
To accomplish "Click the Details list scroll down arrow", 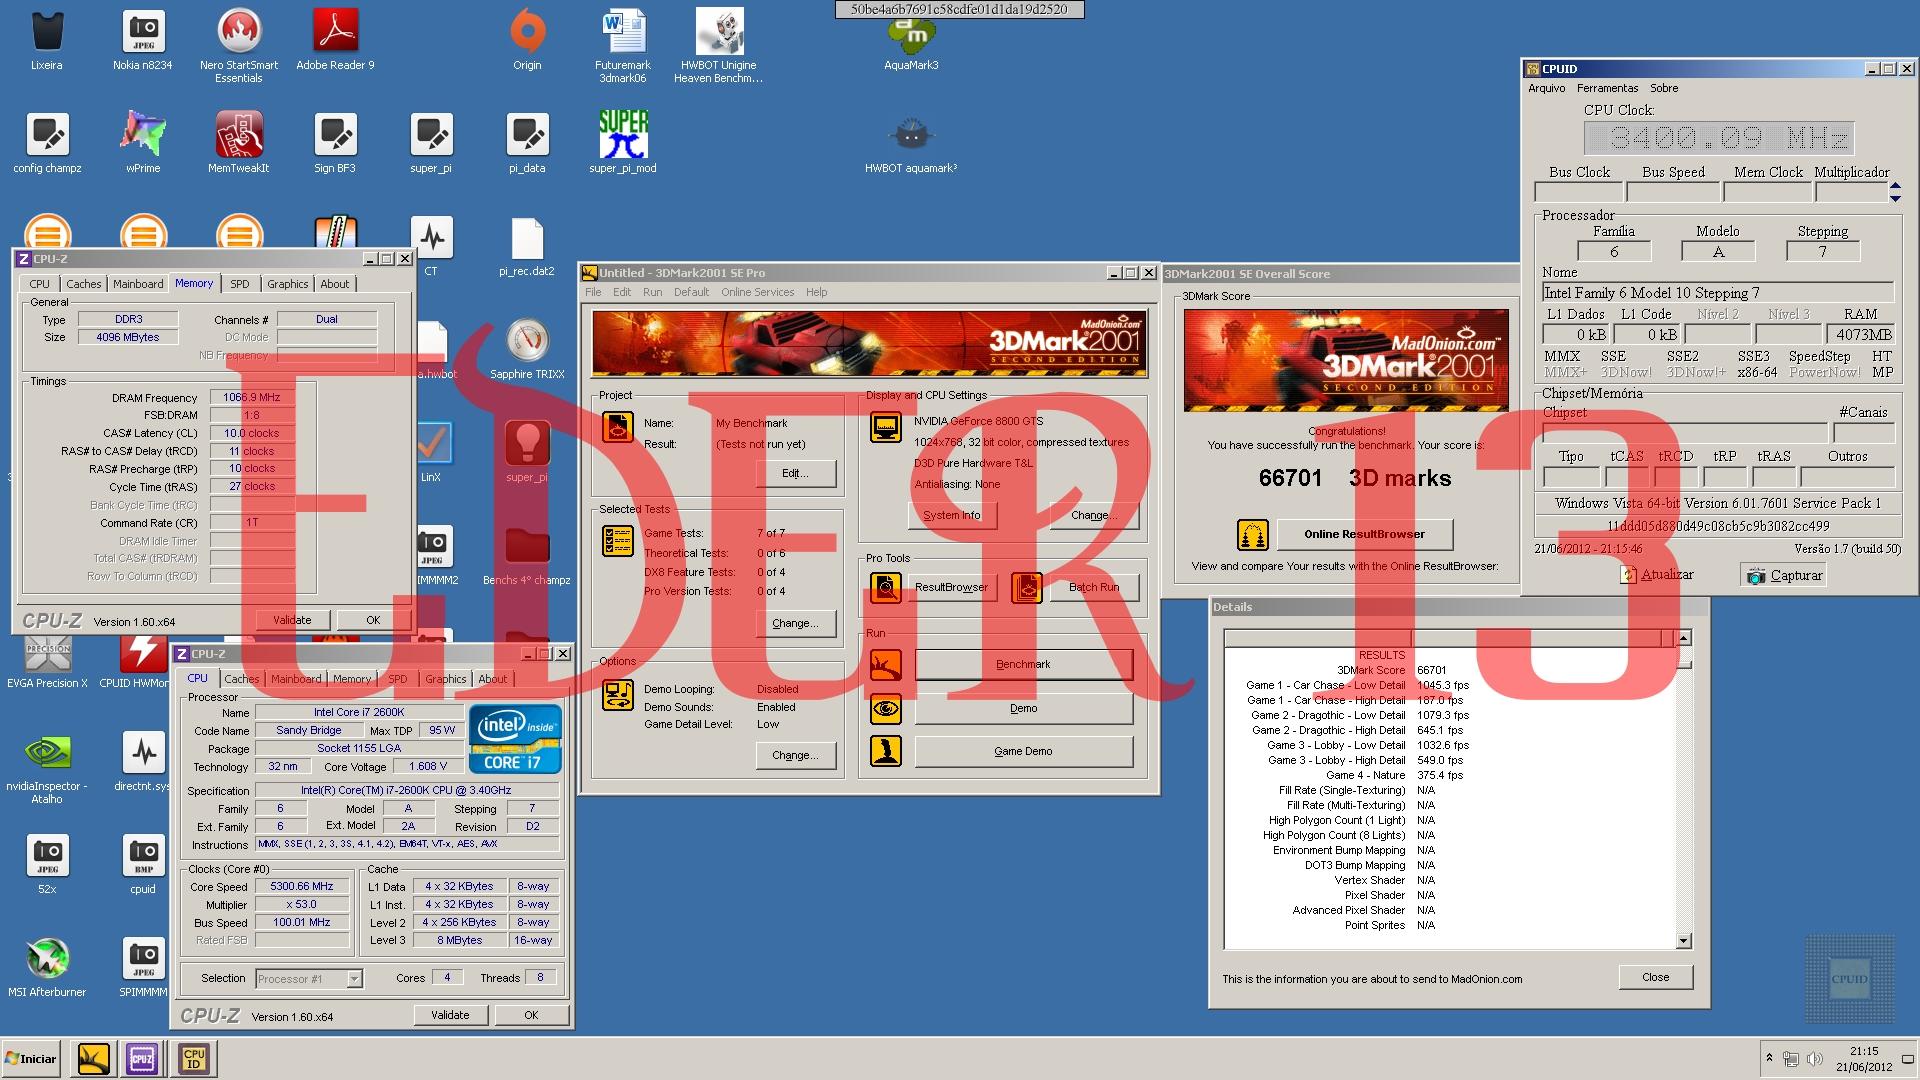I will click(x=1684, y=941).
